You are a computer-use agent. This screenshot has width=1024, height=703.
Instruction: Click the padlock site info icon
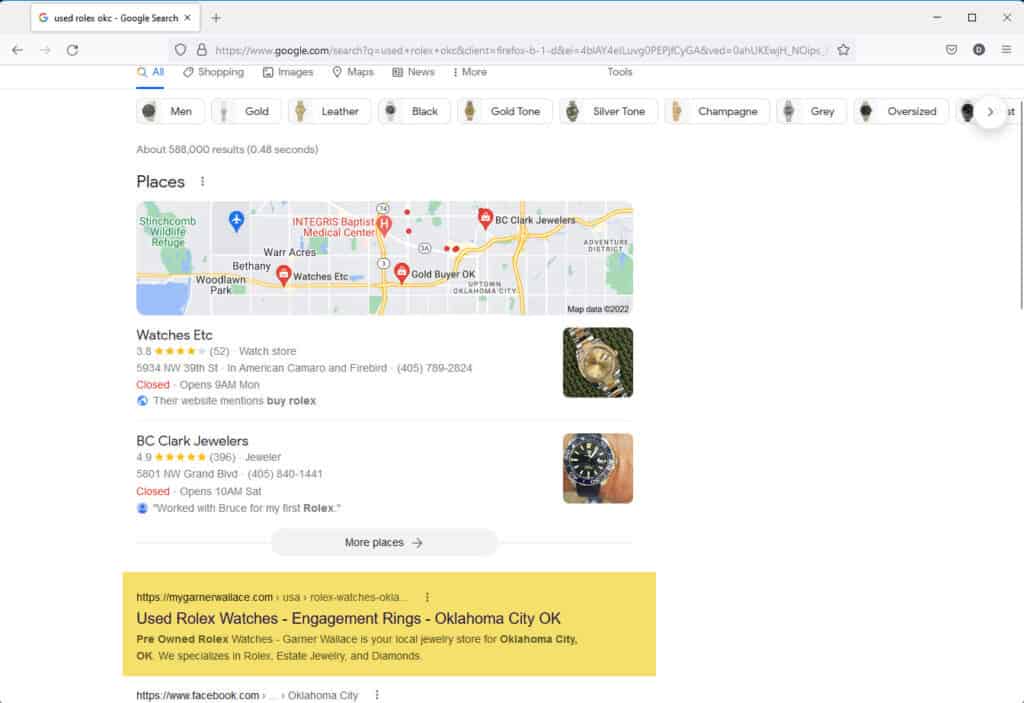(x=202, y=50)
